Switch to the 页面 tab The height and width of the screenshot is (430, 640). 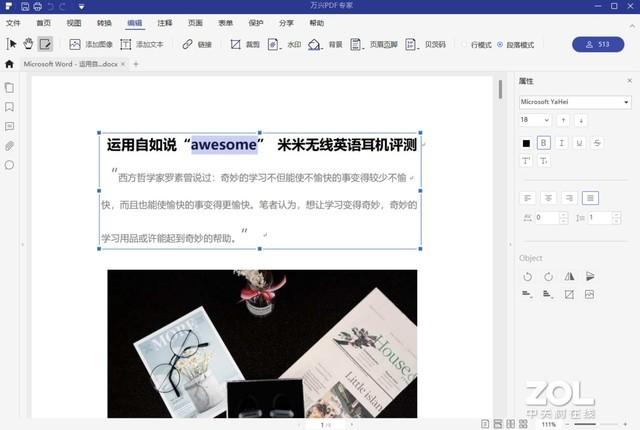tap(195, 23)
